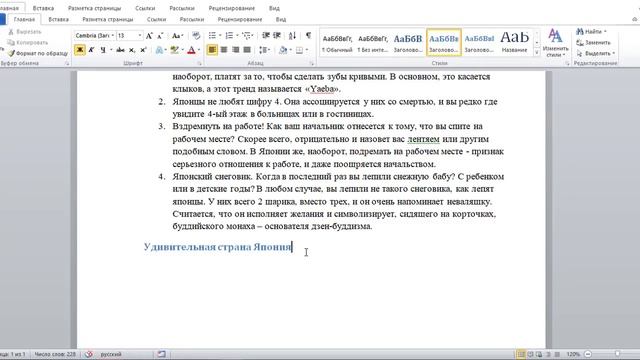Open font name dropdown Cambria

click(x=113, y=36)
